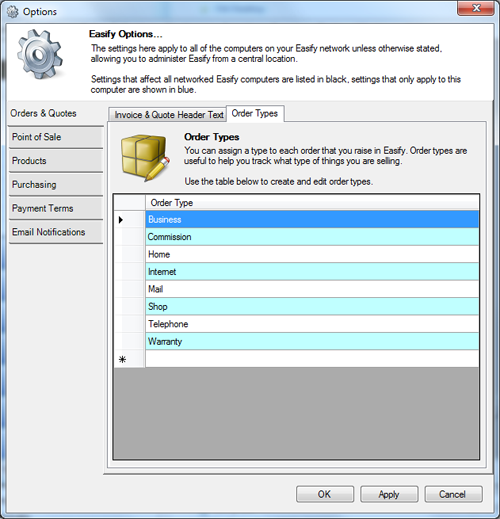Click the current row arrow indicator beside Business
The width and height of the screenshot is (500, 519).
[x=121, y=220]
